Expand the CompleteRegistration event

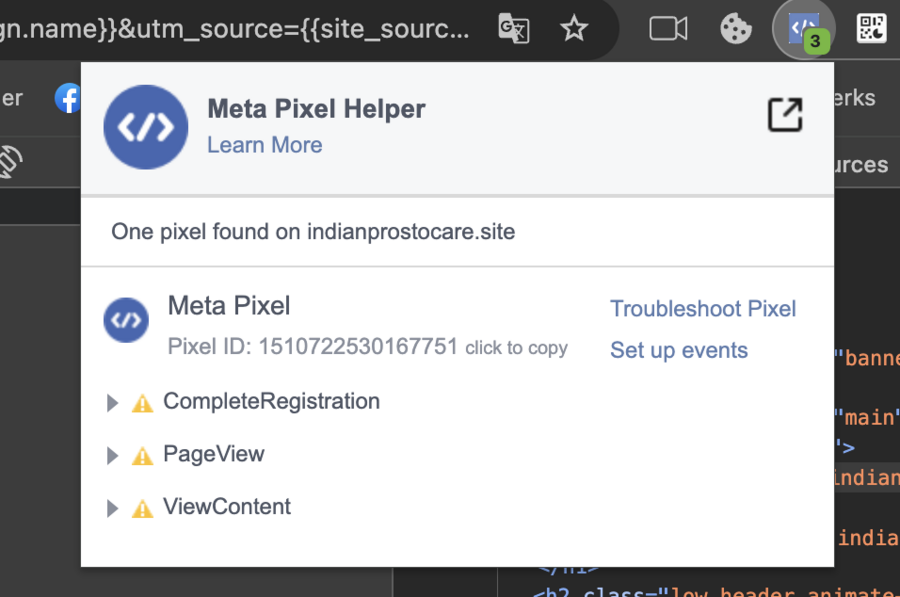click(x=113, y=403)
